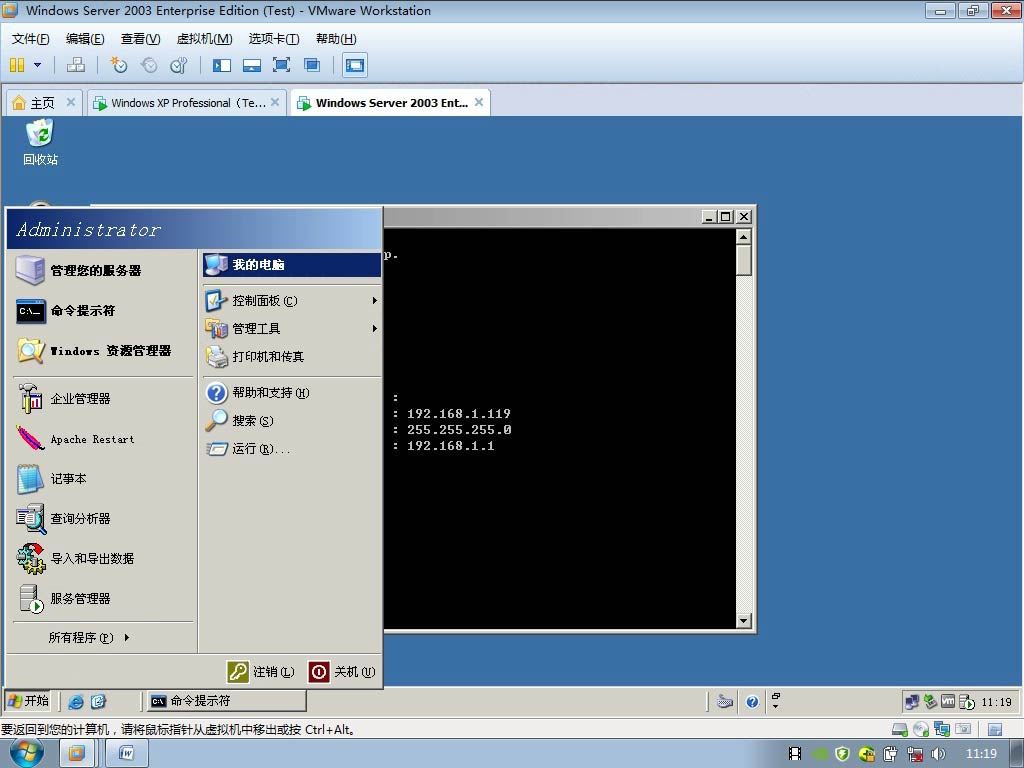Open 记事本 from Start menu

coord(103,479)
